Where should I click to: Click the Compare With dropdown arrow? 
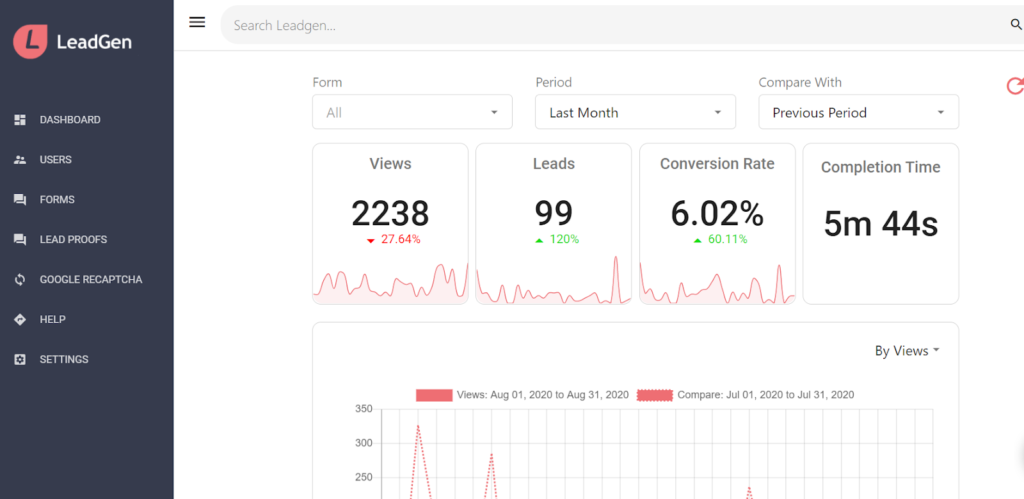click(x=941, y=112)
